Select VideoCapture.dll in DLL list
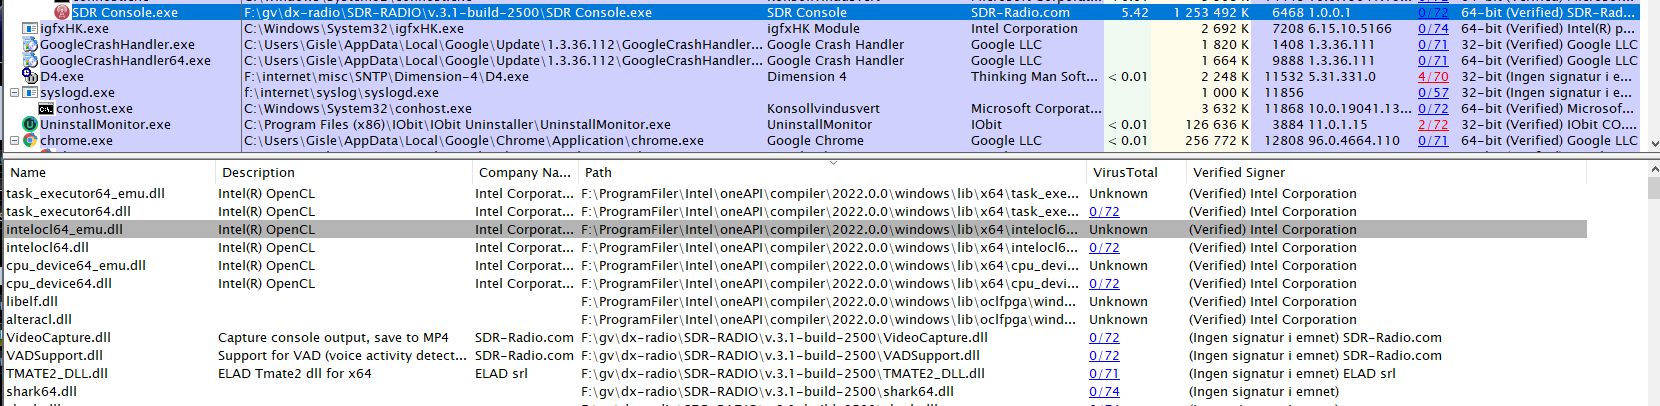The width and height of the screenshot is (1660, 406). coord(58,338)
